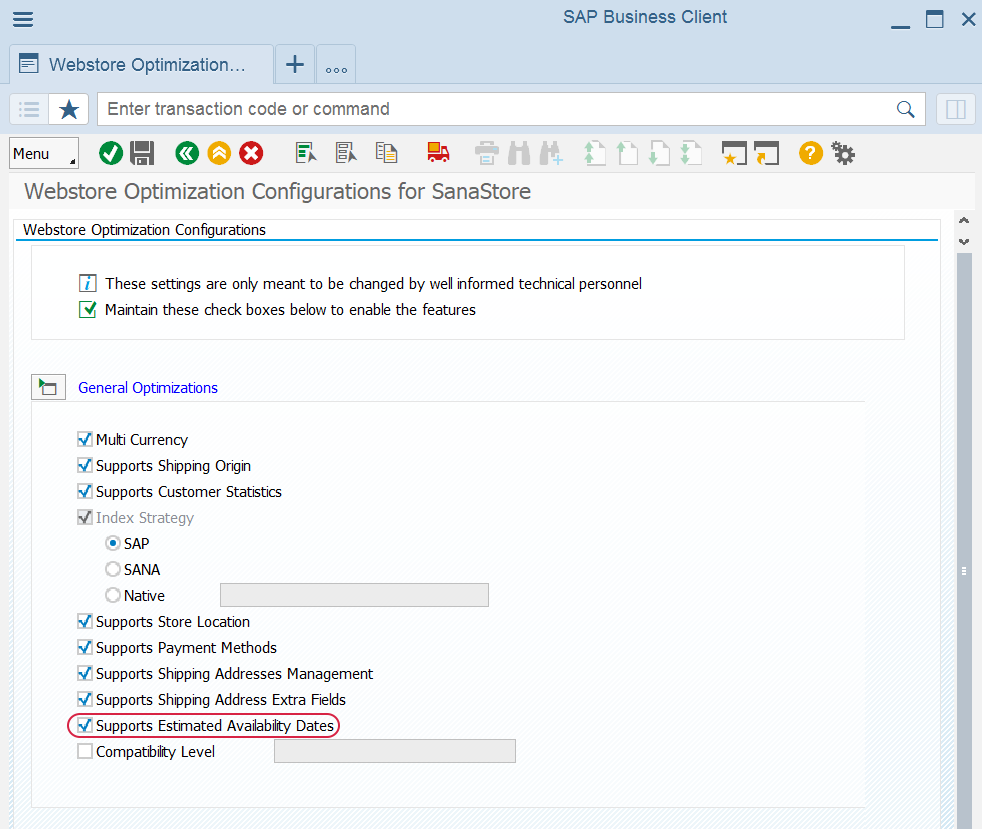
Task: Uncheck Multi Currency checkbox
Action: click(85, 440)
